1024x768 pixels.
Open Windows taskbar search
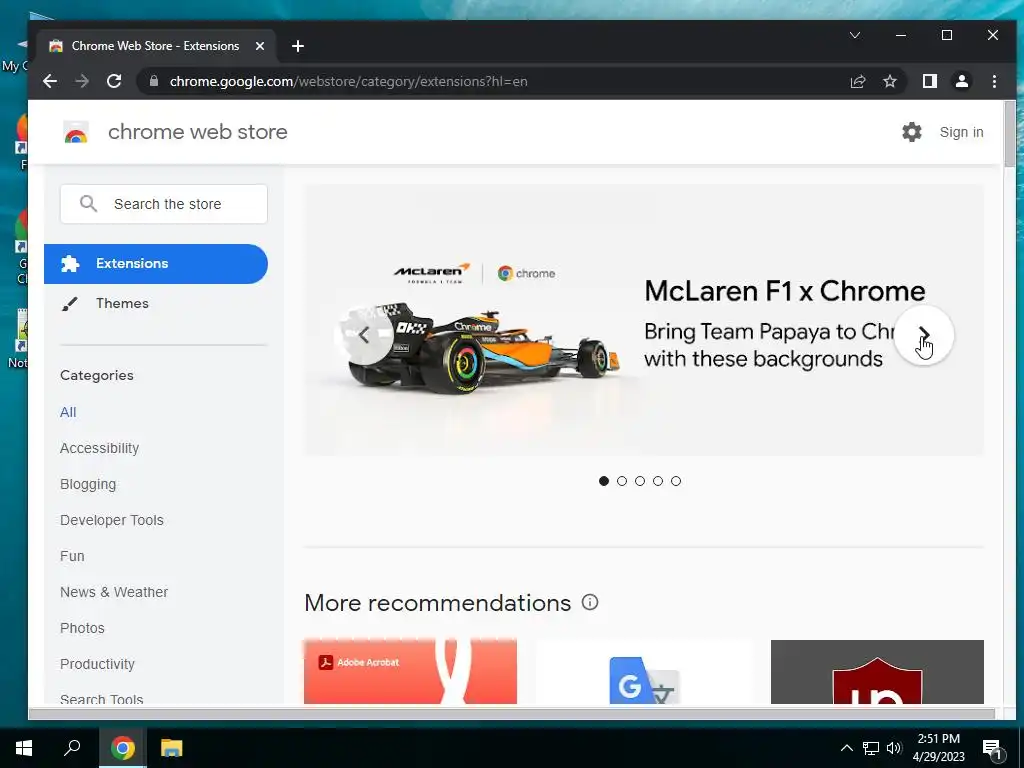click(x=72, y=748)
